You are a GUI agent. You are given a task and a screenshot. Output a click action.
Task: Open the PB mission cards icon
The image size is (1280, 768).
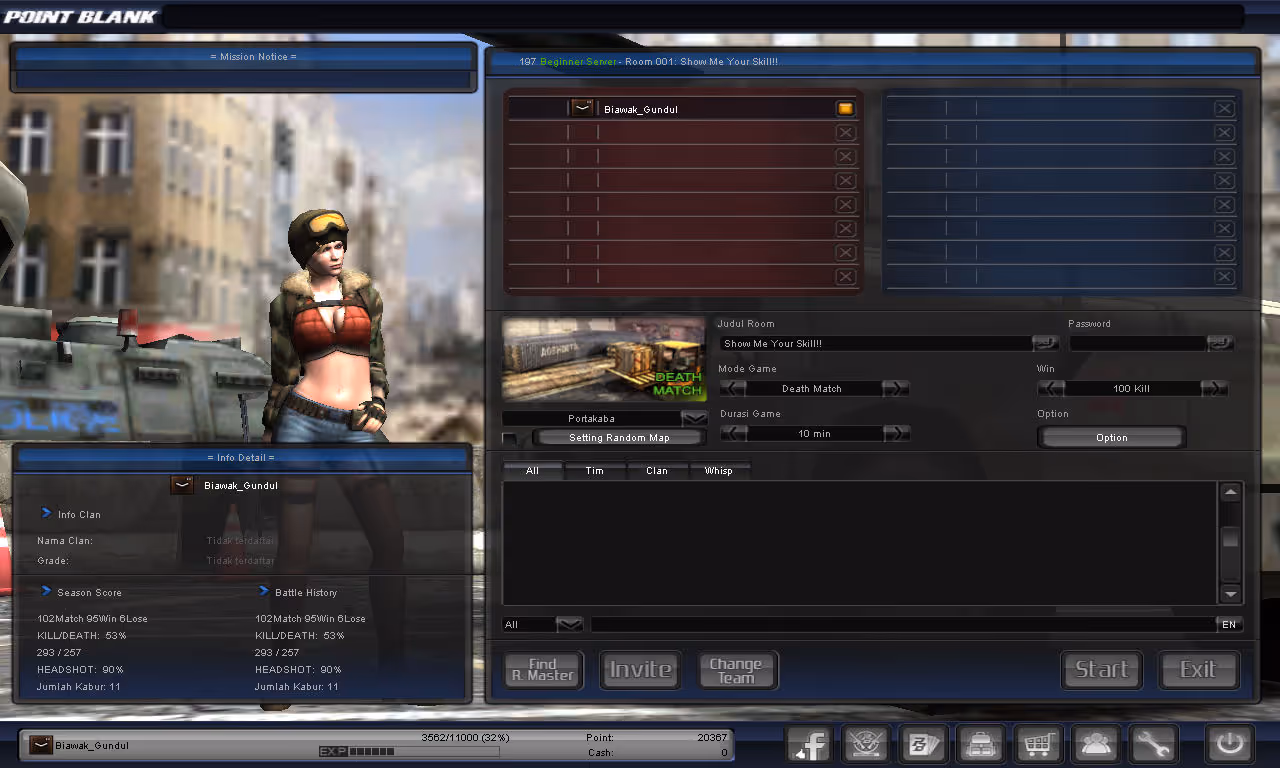[923, 745]
